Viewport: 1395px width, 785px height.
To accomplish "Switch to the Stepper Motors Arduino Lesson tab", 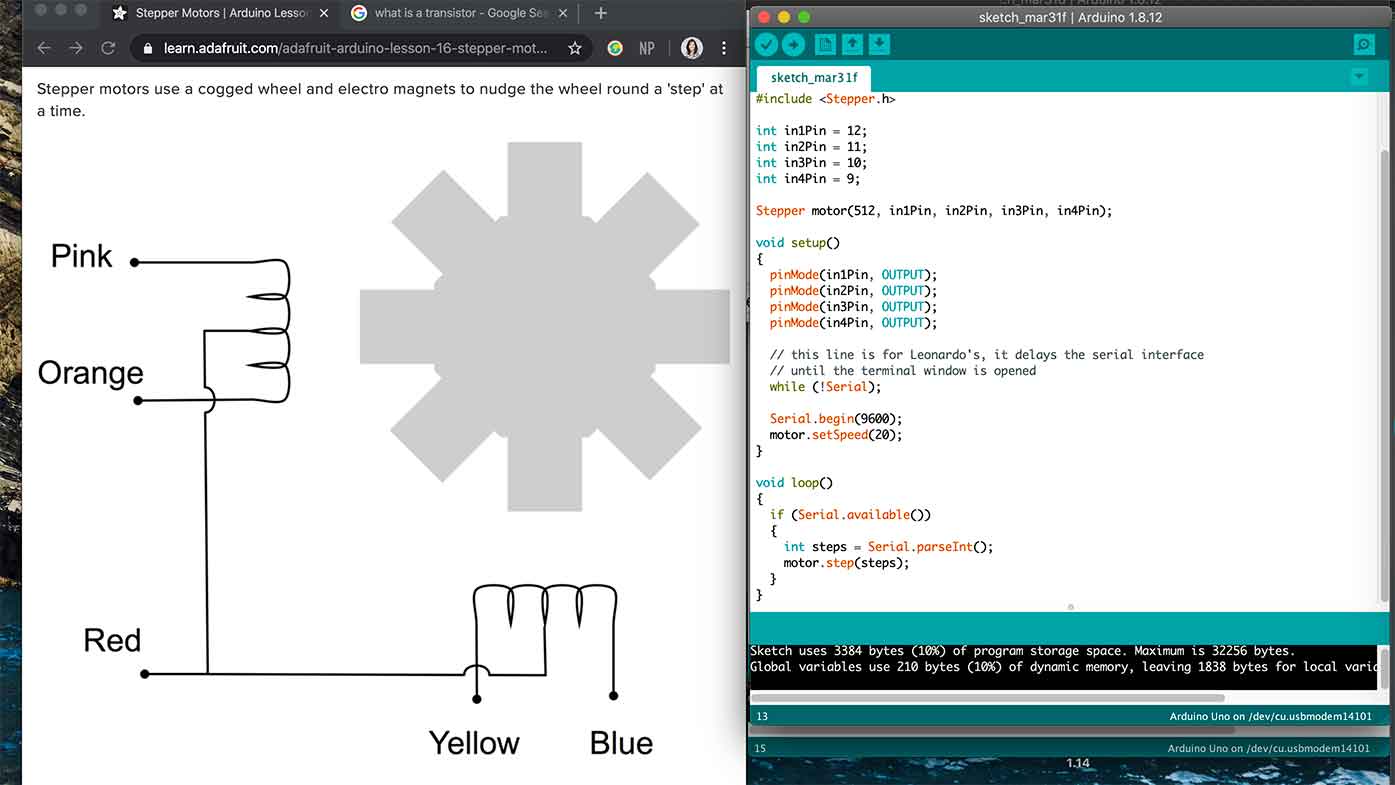I will pyautogui.click(x=219, y=13).
